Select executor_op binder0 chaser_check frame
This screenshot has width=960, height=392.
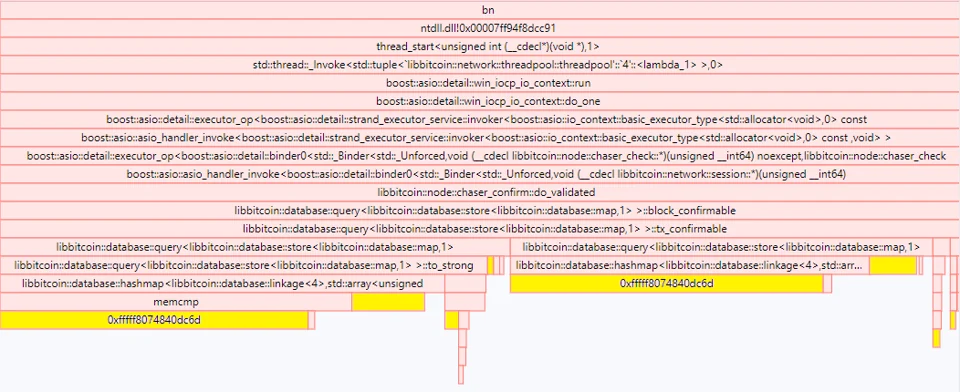click(x=480, y=156)
